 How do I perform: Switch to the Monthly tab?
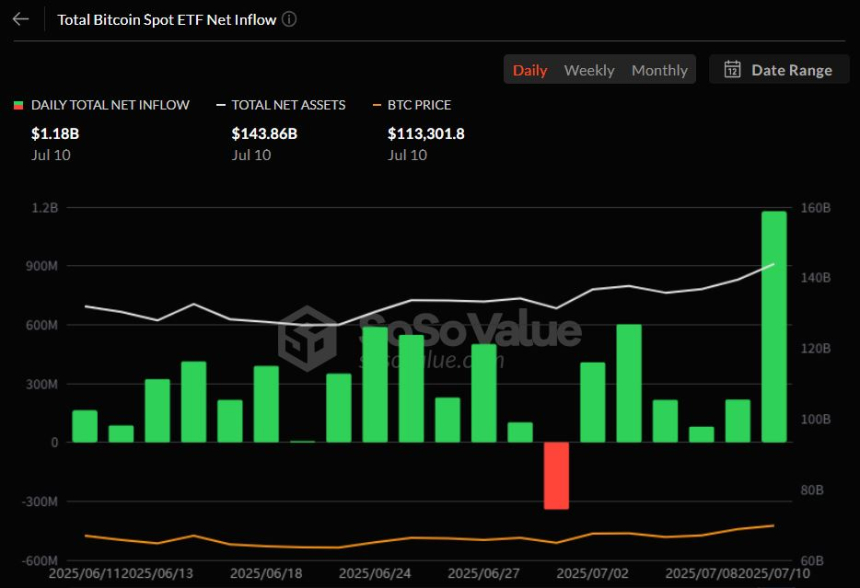pyautogui.click(x=659, y=70)
